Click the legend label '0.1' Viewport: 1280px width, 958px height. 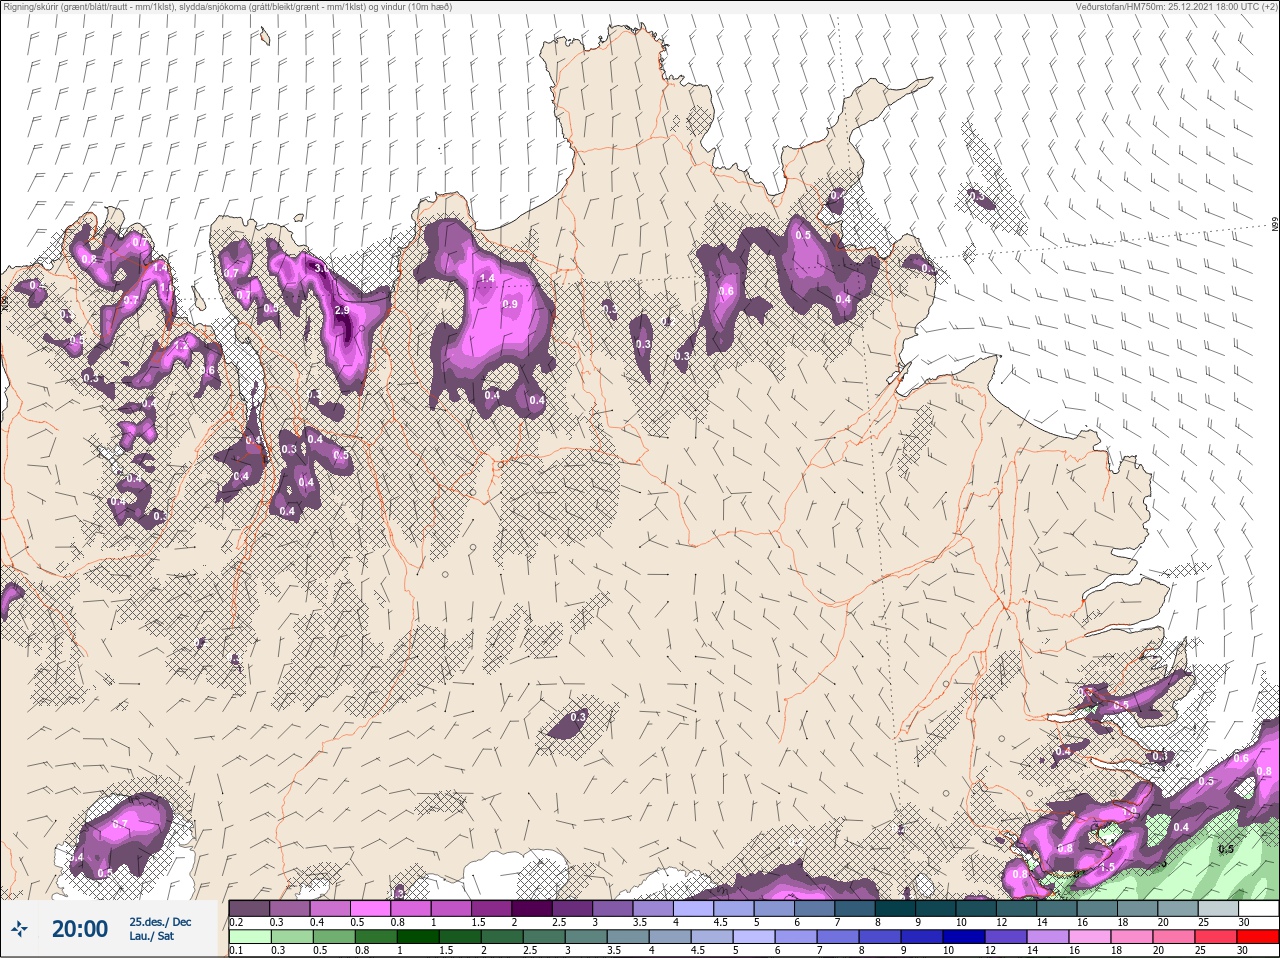236,950
